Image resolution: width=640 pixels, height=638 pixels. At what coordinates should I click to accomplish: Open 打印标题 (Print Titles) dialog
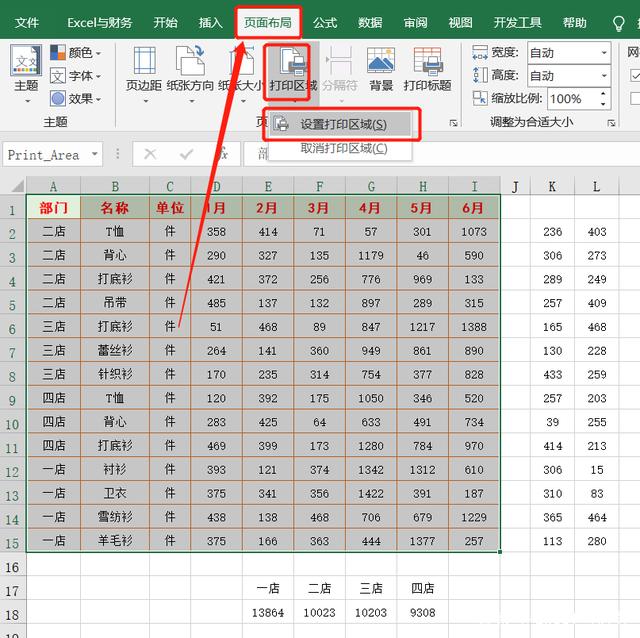click(427, 70)
